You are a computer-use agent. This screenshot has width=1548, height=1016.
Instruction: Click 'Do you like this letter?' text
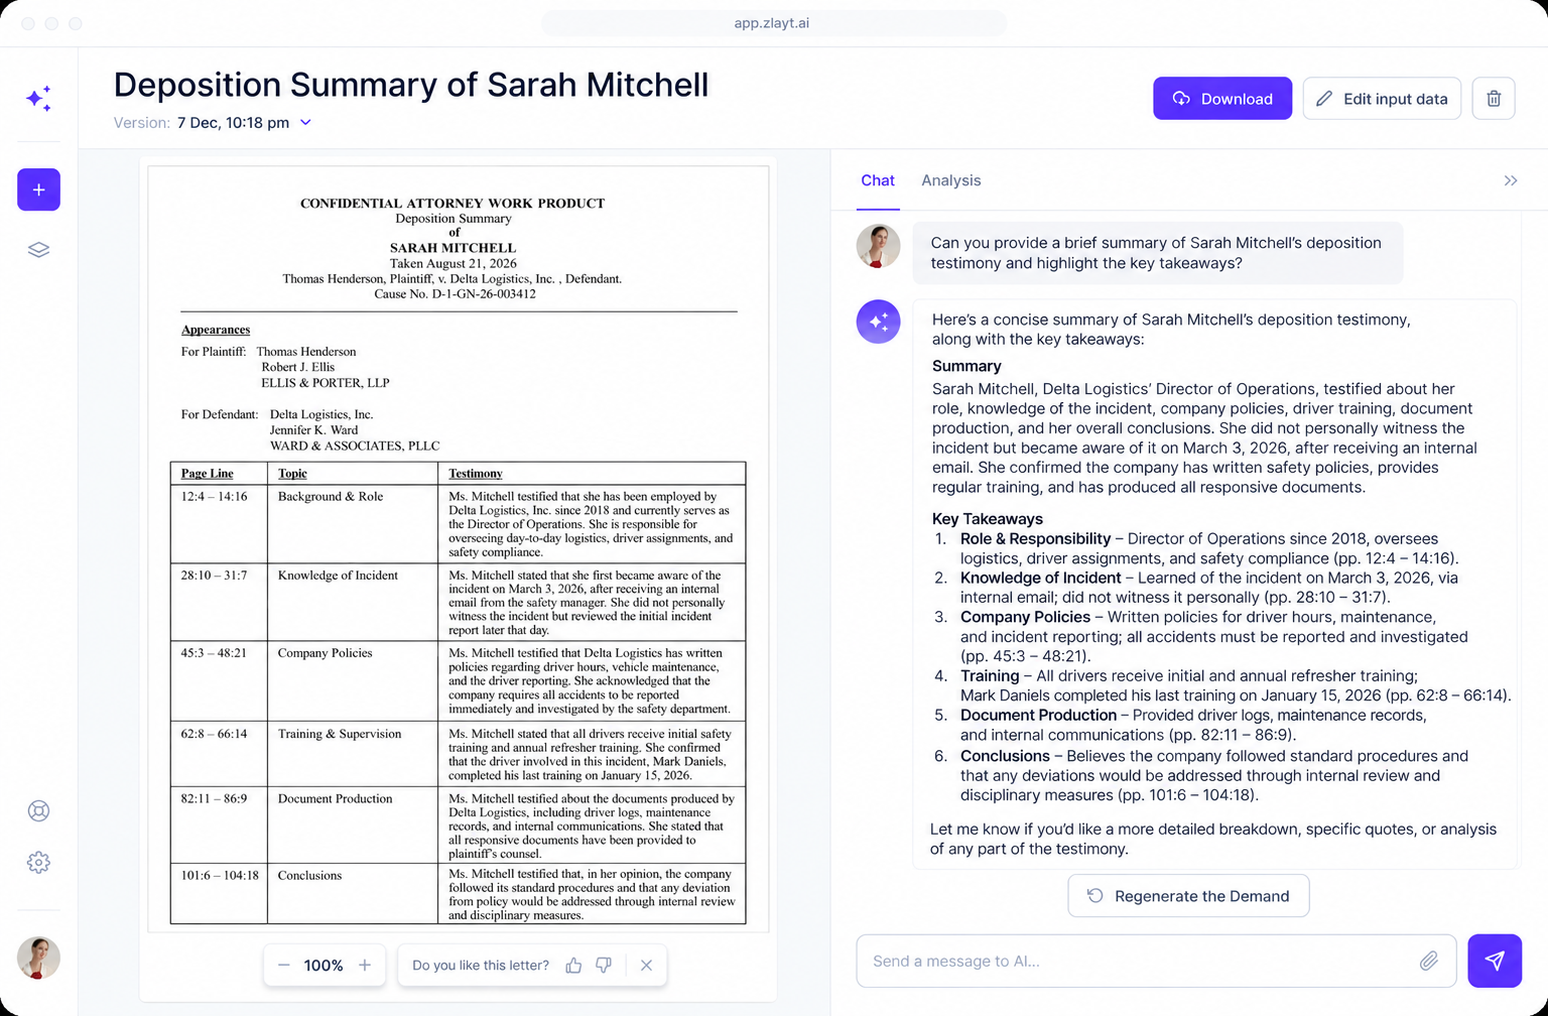tap(481, 965)
